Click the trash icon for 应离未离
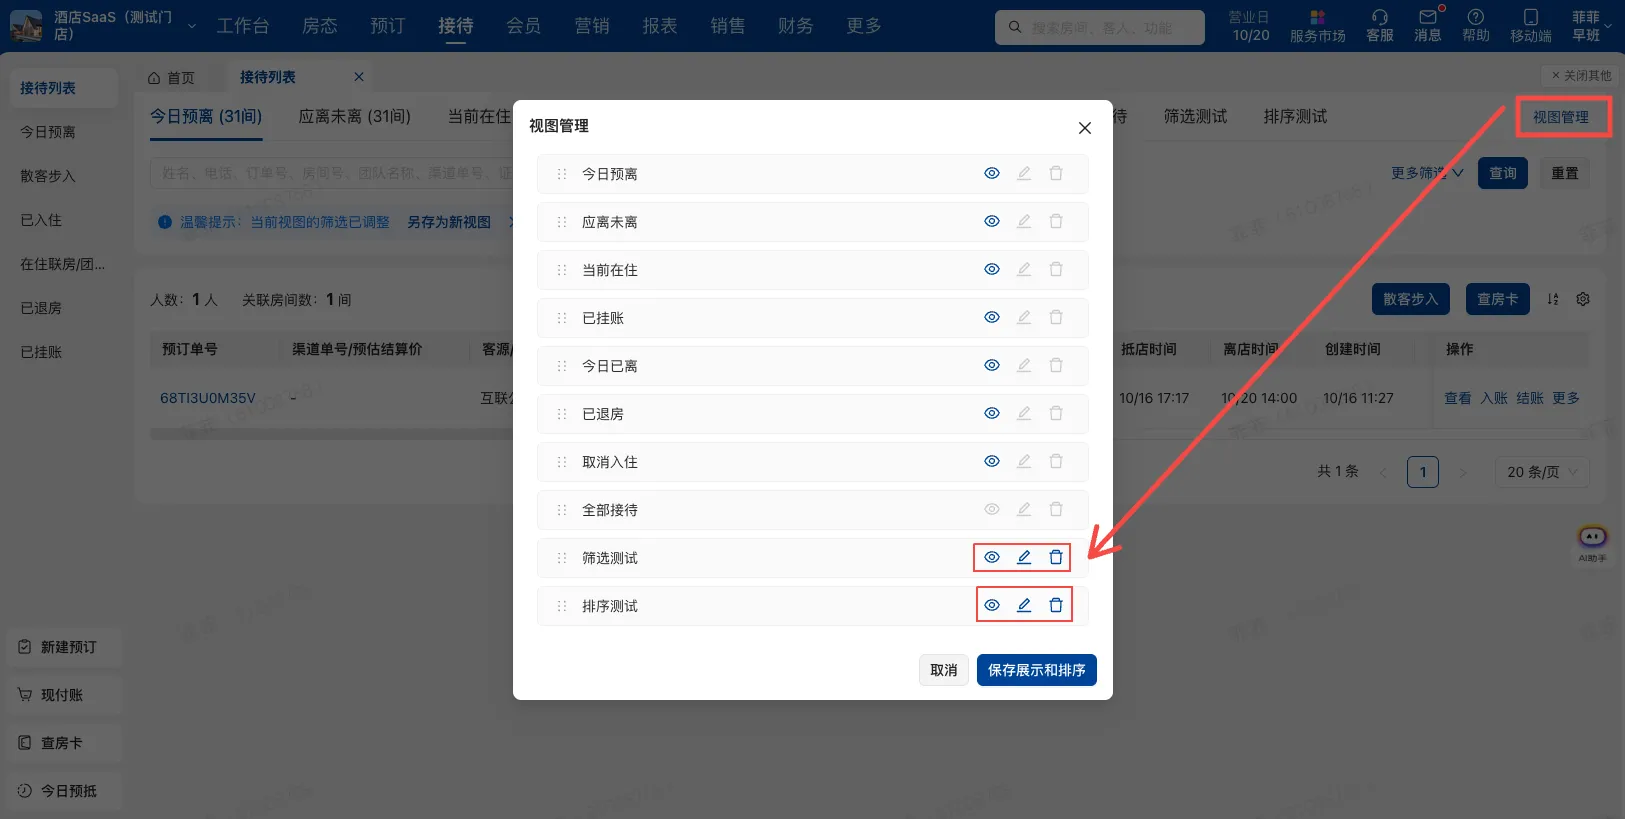The width and height of the screenshot is (1625, 819). (1056, 221)
